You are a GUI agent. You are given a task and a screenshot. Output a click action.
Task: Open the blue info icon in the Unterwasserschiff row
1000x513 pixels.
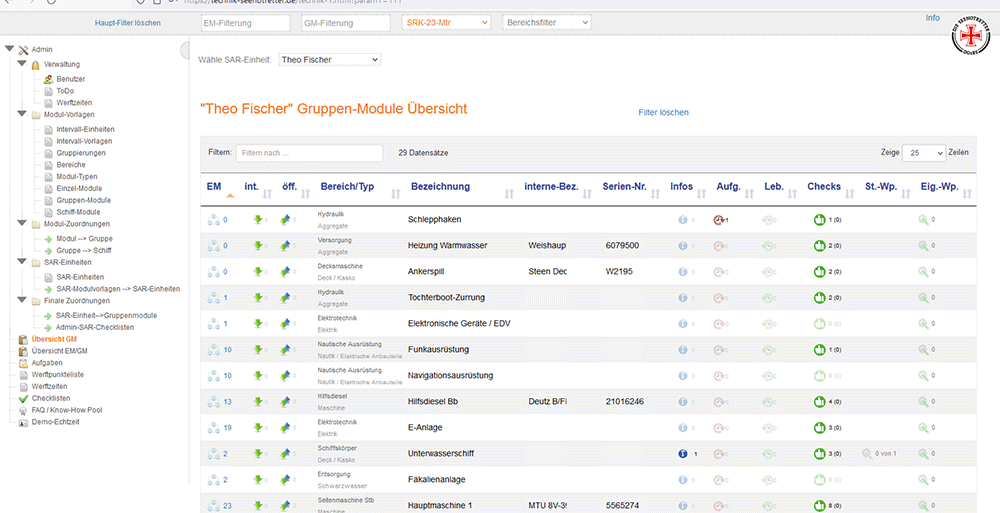[682, 454]
